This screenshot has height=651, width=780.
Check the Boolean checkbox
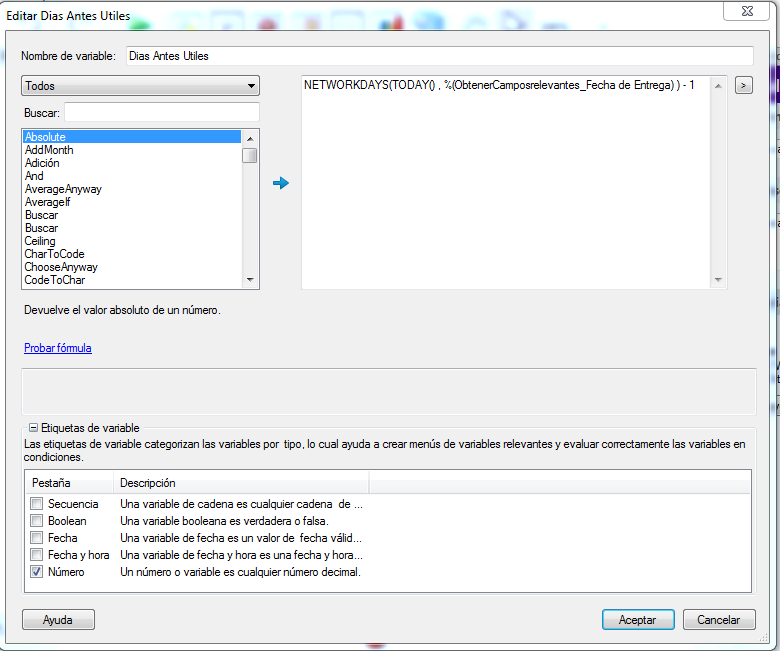36,521
